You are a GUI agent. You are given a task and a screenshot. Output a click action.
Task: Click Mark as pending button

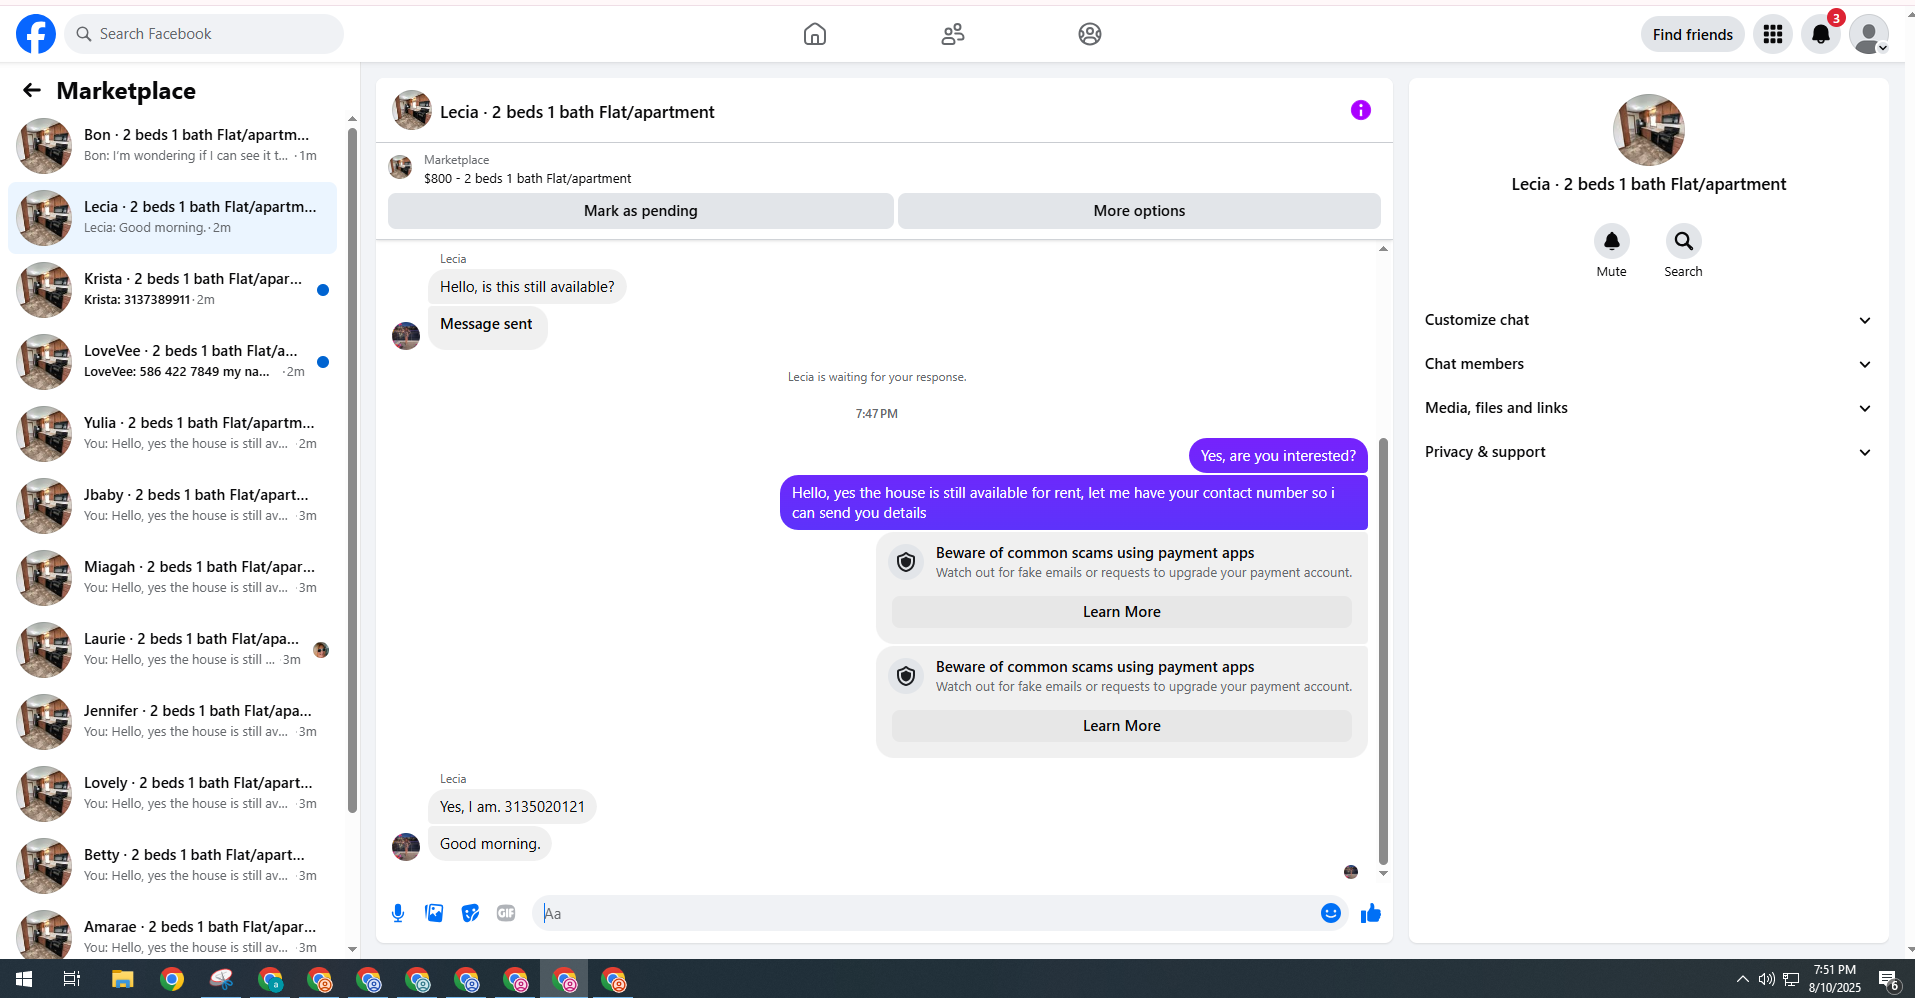pos(641,211)
